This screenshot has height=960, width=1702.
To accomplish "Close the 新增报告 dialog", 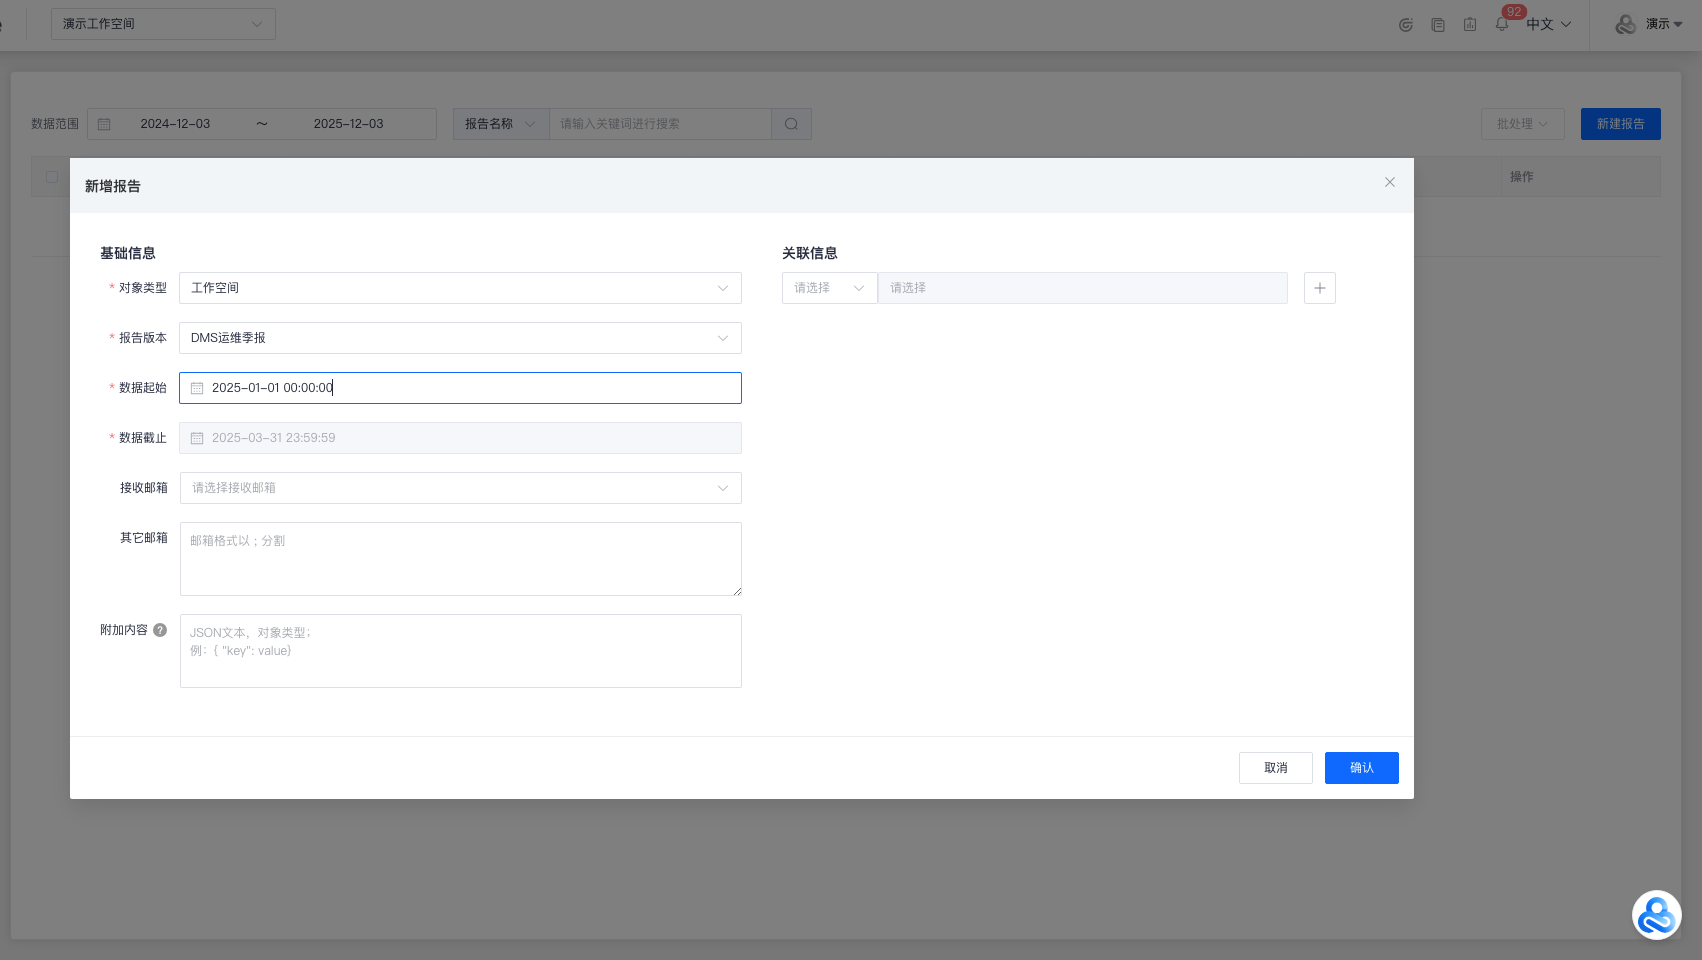I will click(1389, 182).
